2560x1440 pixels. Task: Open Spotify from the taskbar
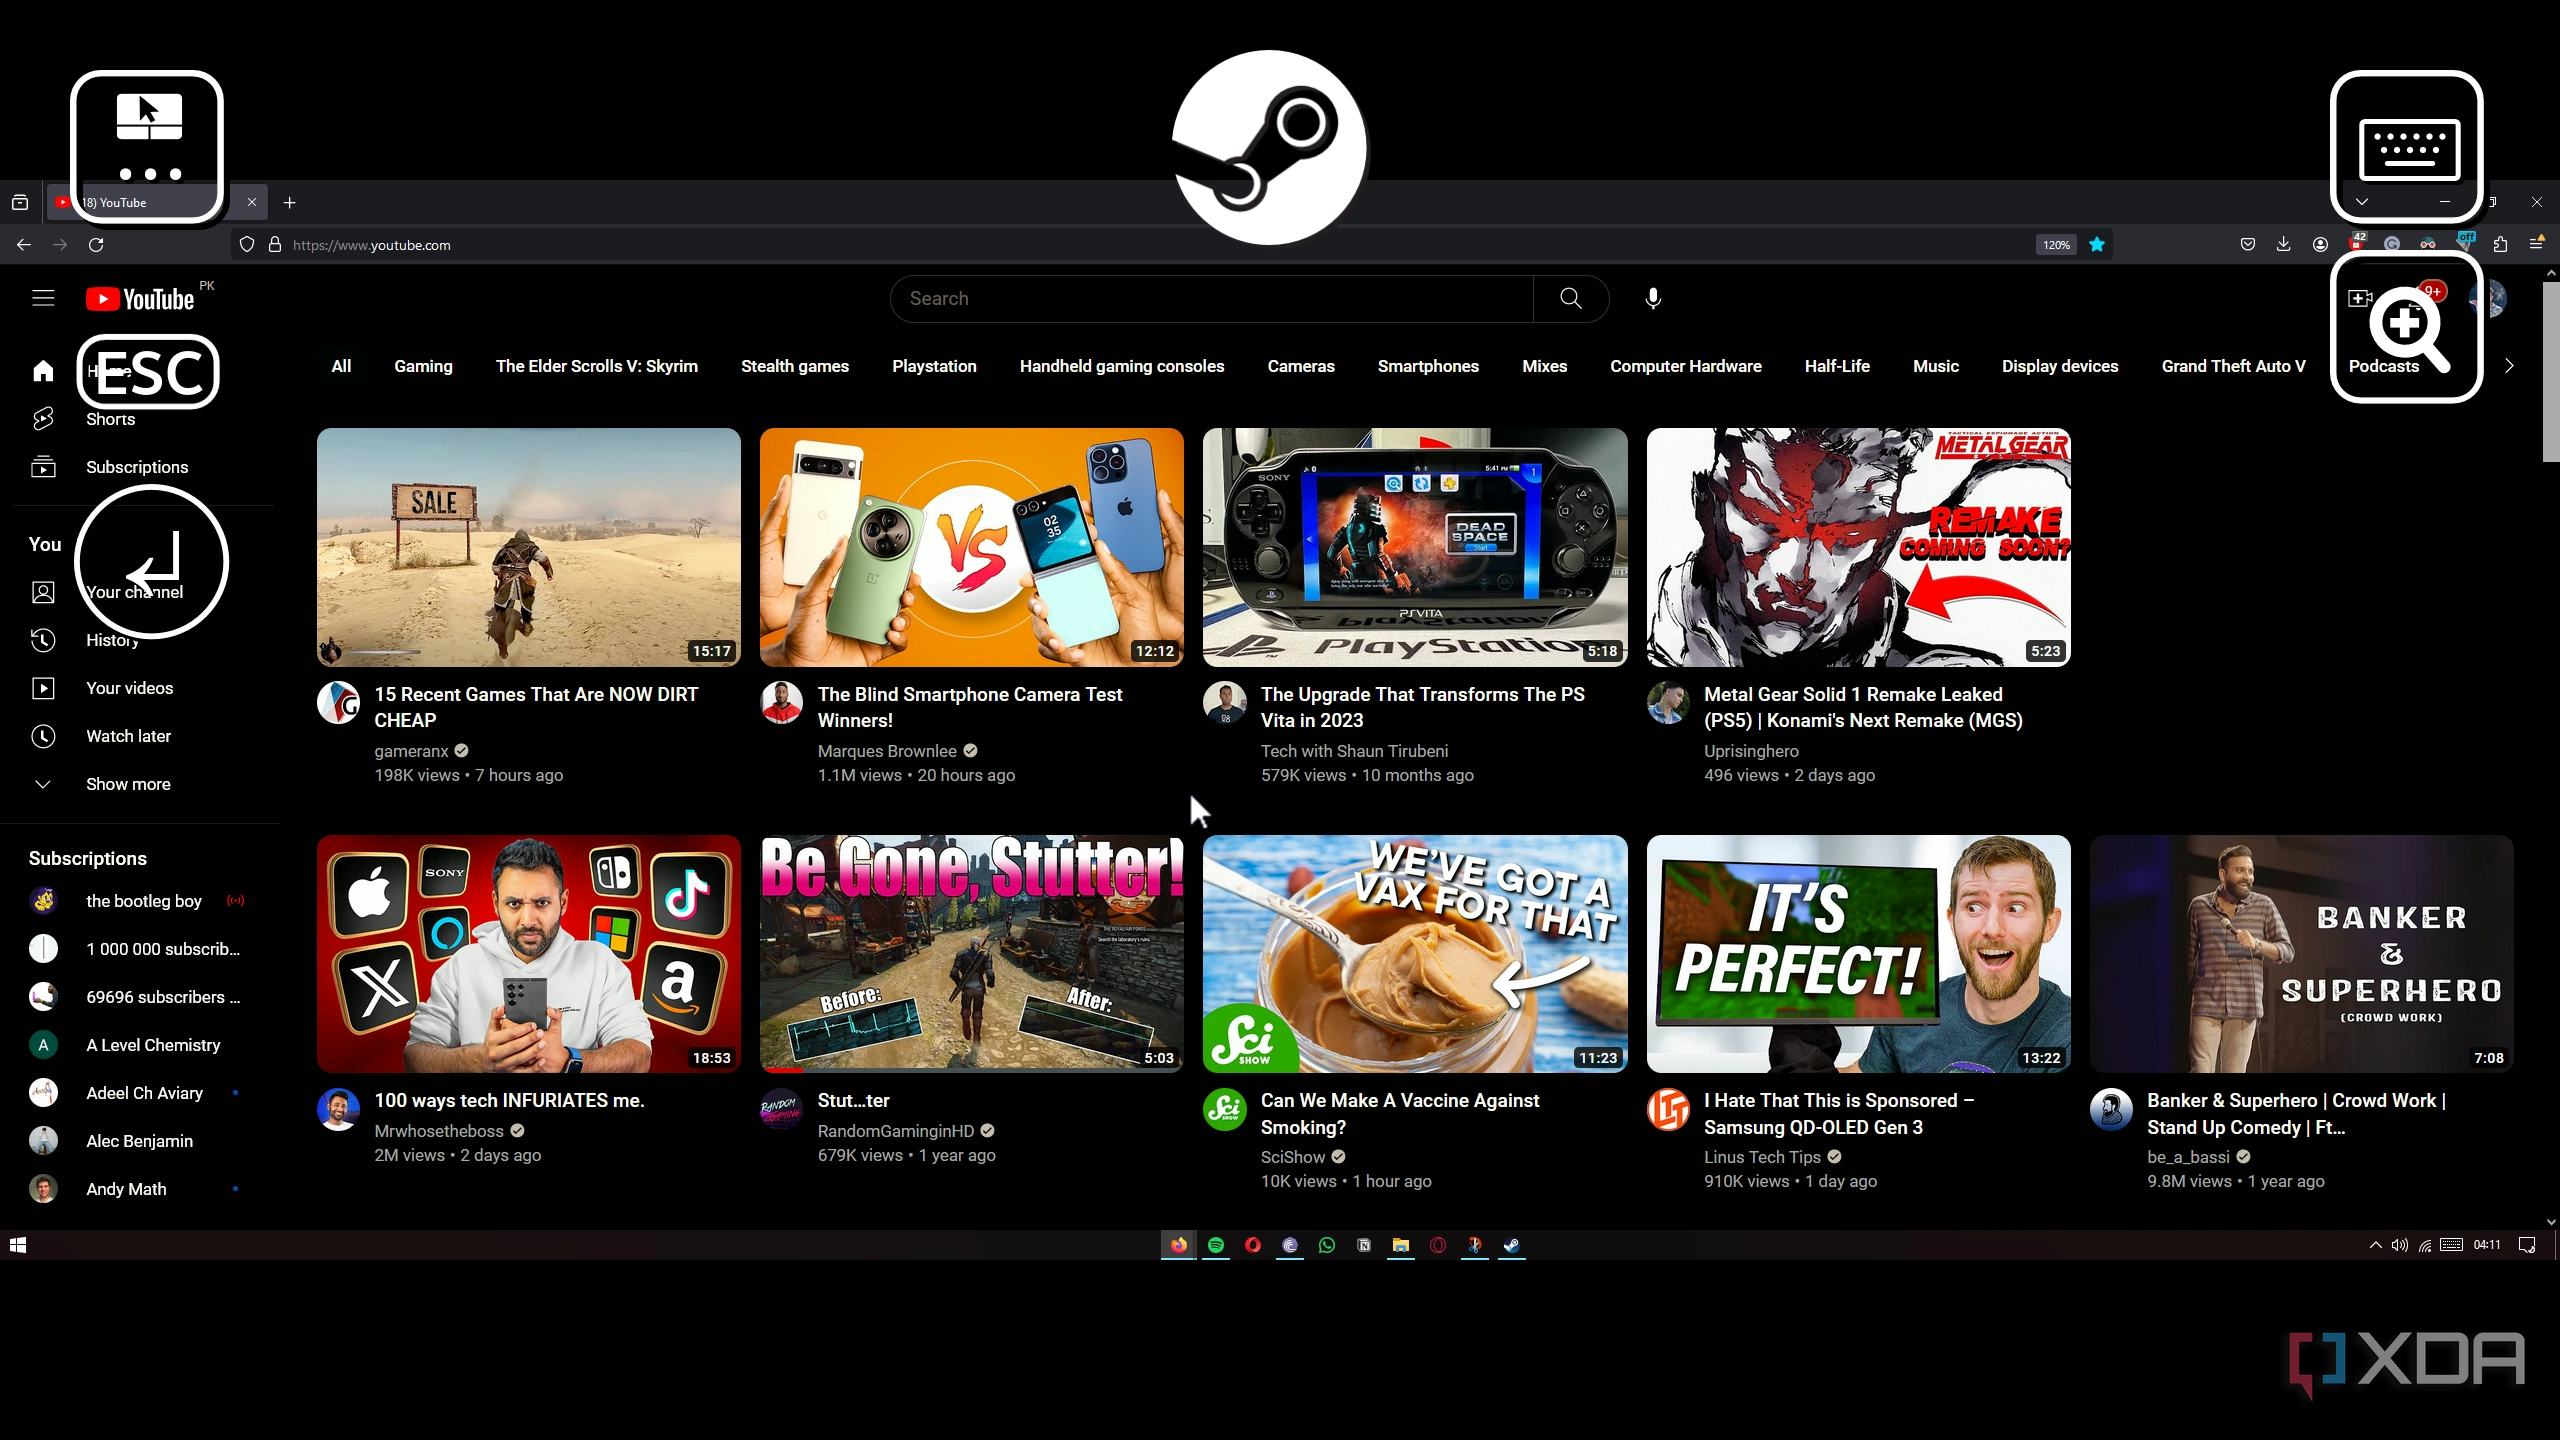[1216, 1245]
